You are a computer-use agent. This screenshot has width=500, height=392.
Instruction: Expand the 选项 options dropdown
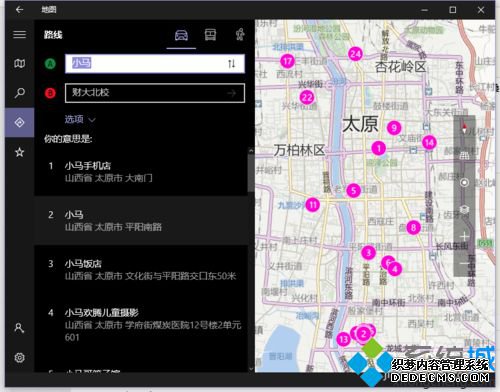80,119
